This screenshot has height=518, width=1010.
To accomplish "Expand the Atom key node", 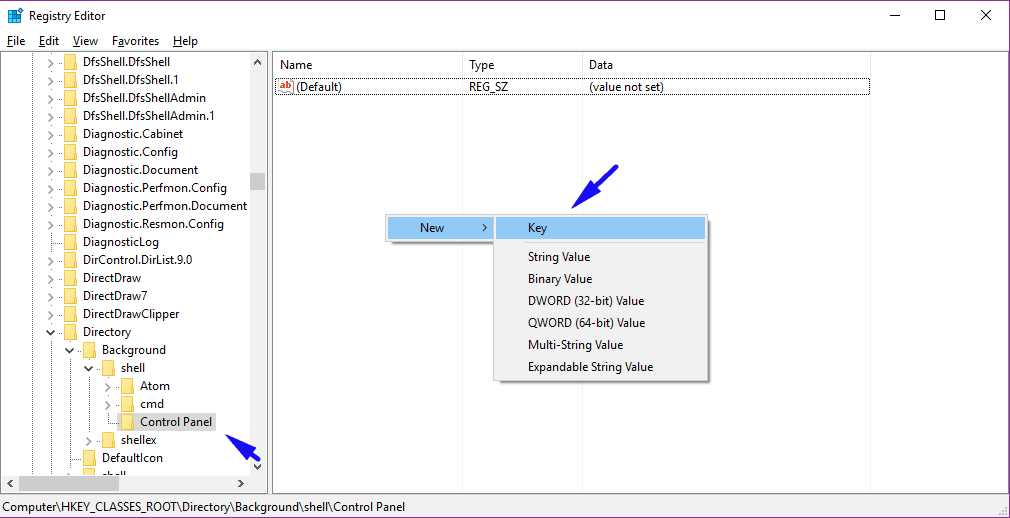I will pos(107,386).
